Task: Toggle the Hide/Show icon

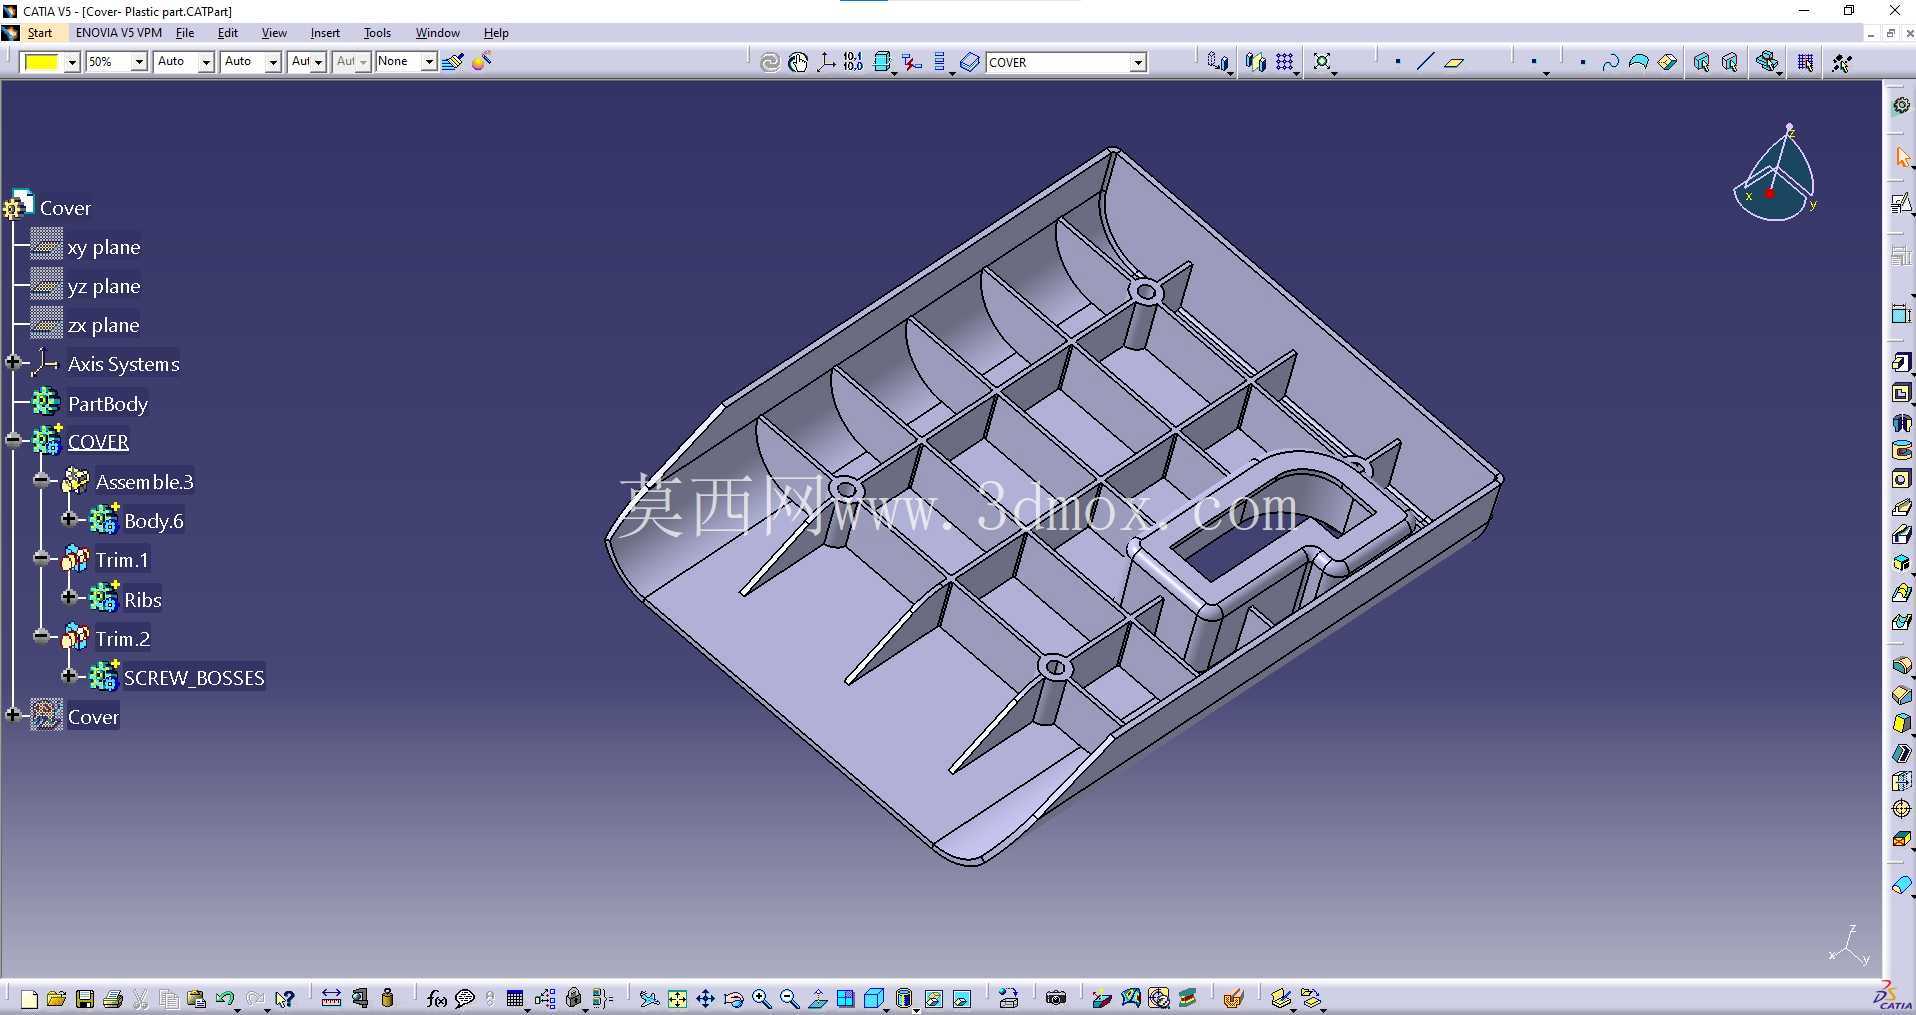Action: click(x=933, y=998)
